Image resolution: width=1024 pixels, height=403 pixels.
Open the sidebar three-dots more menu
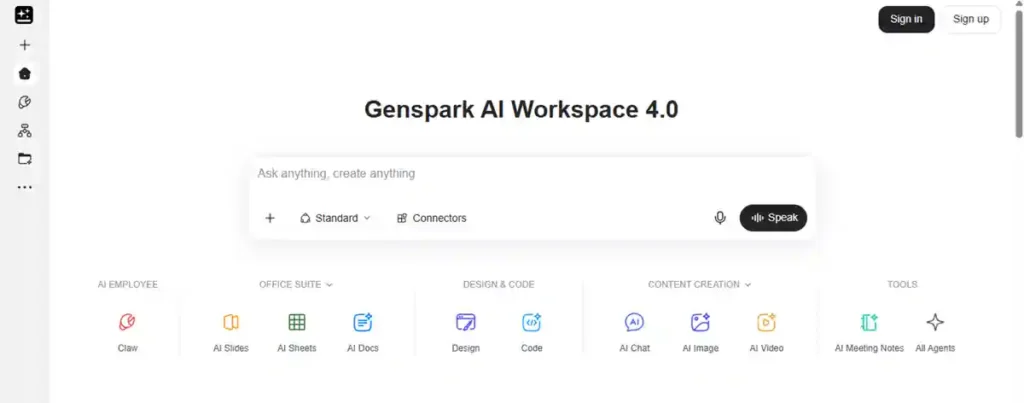pos(25,187)
